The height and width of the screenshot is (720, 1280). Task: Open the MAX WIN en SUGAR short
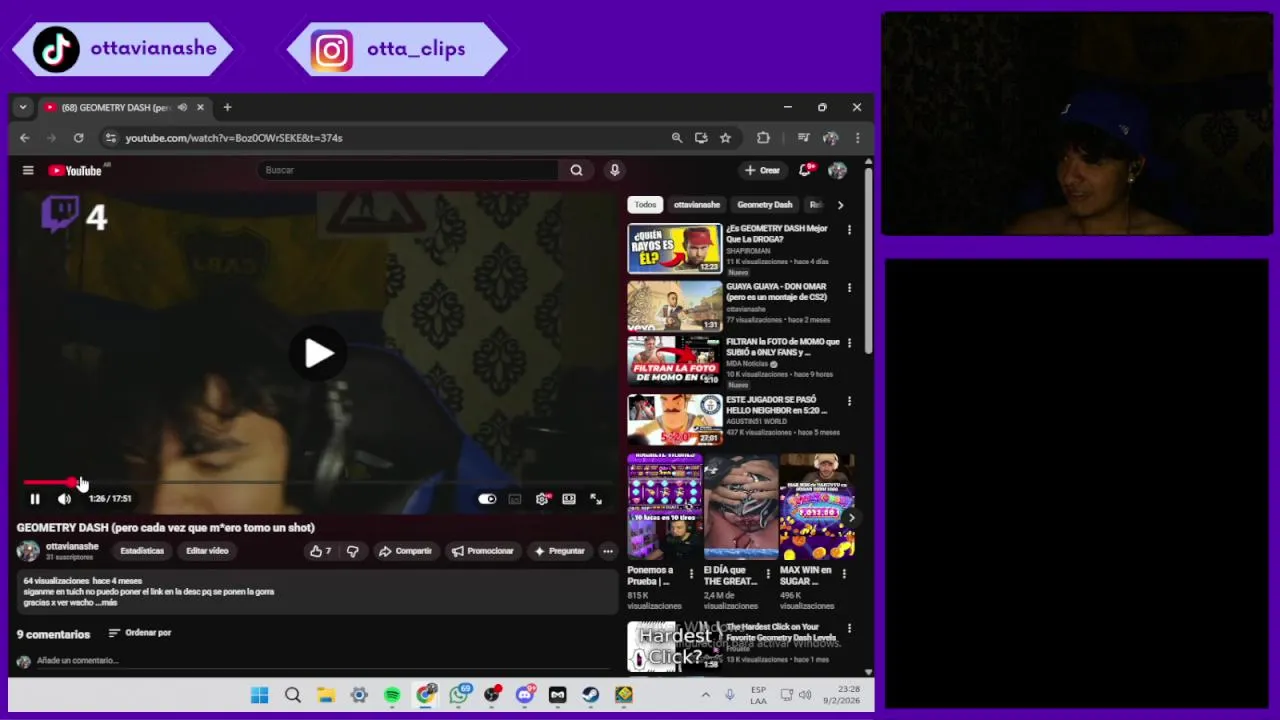tap(817, 507)
